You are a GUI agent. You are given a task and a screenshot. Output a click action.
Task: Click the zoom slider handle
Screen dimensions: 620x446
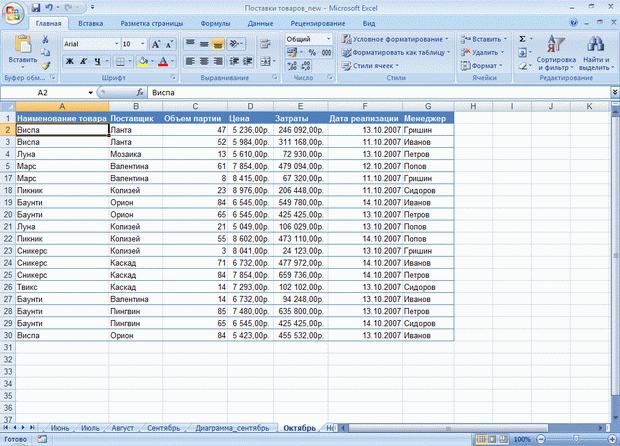576,439
